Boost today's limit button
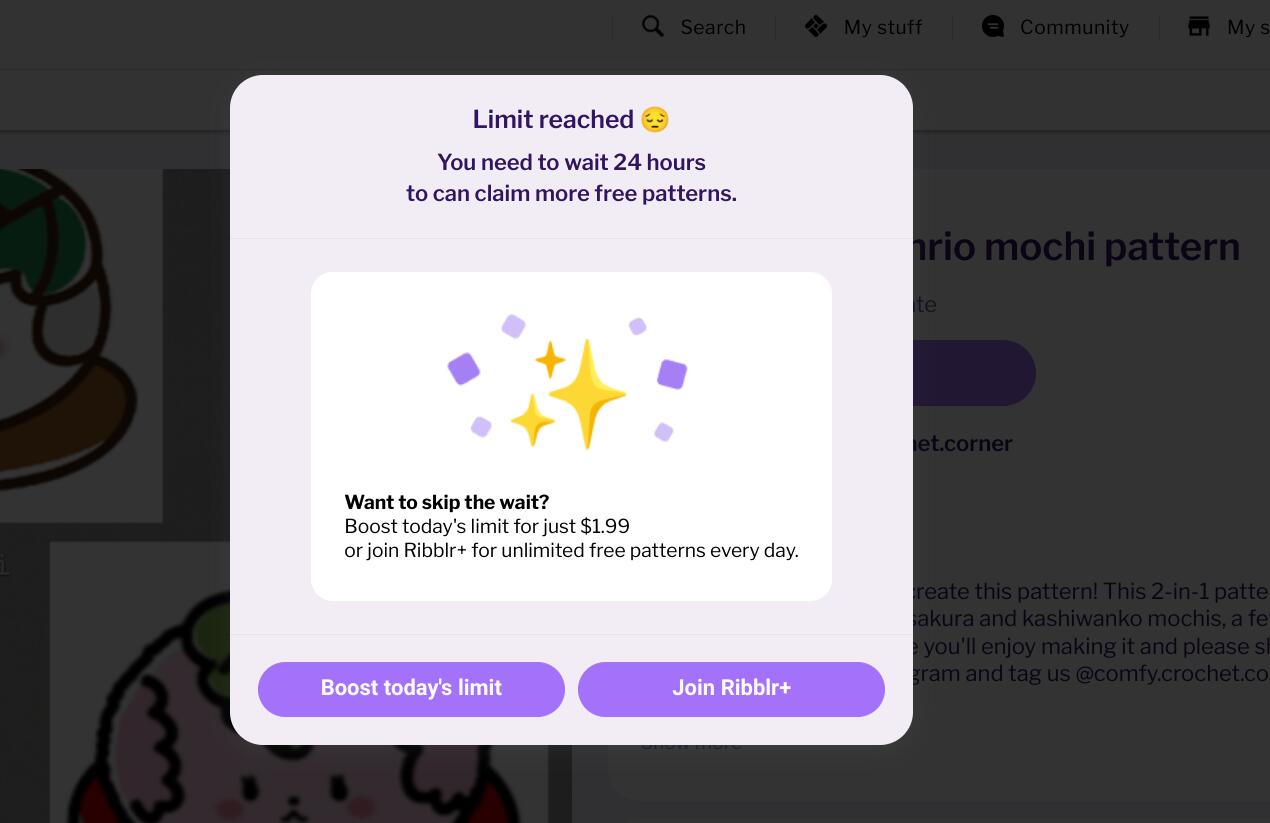The width and height of the screenshot is (1270, 823). point(411,689)
